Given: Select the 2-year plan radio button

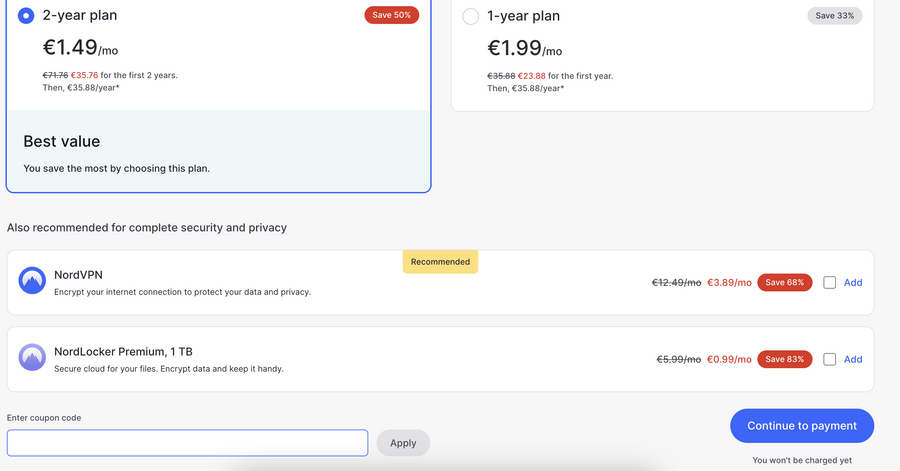Looking at the screenshot, I should click(x=26, y=16).
